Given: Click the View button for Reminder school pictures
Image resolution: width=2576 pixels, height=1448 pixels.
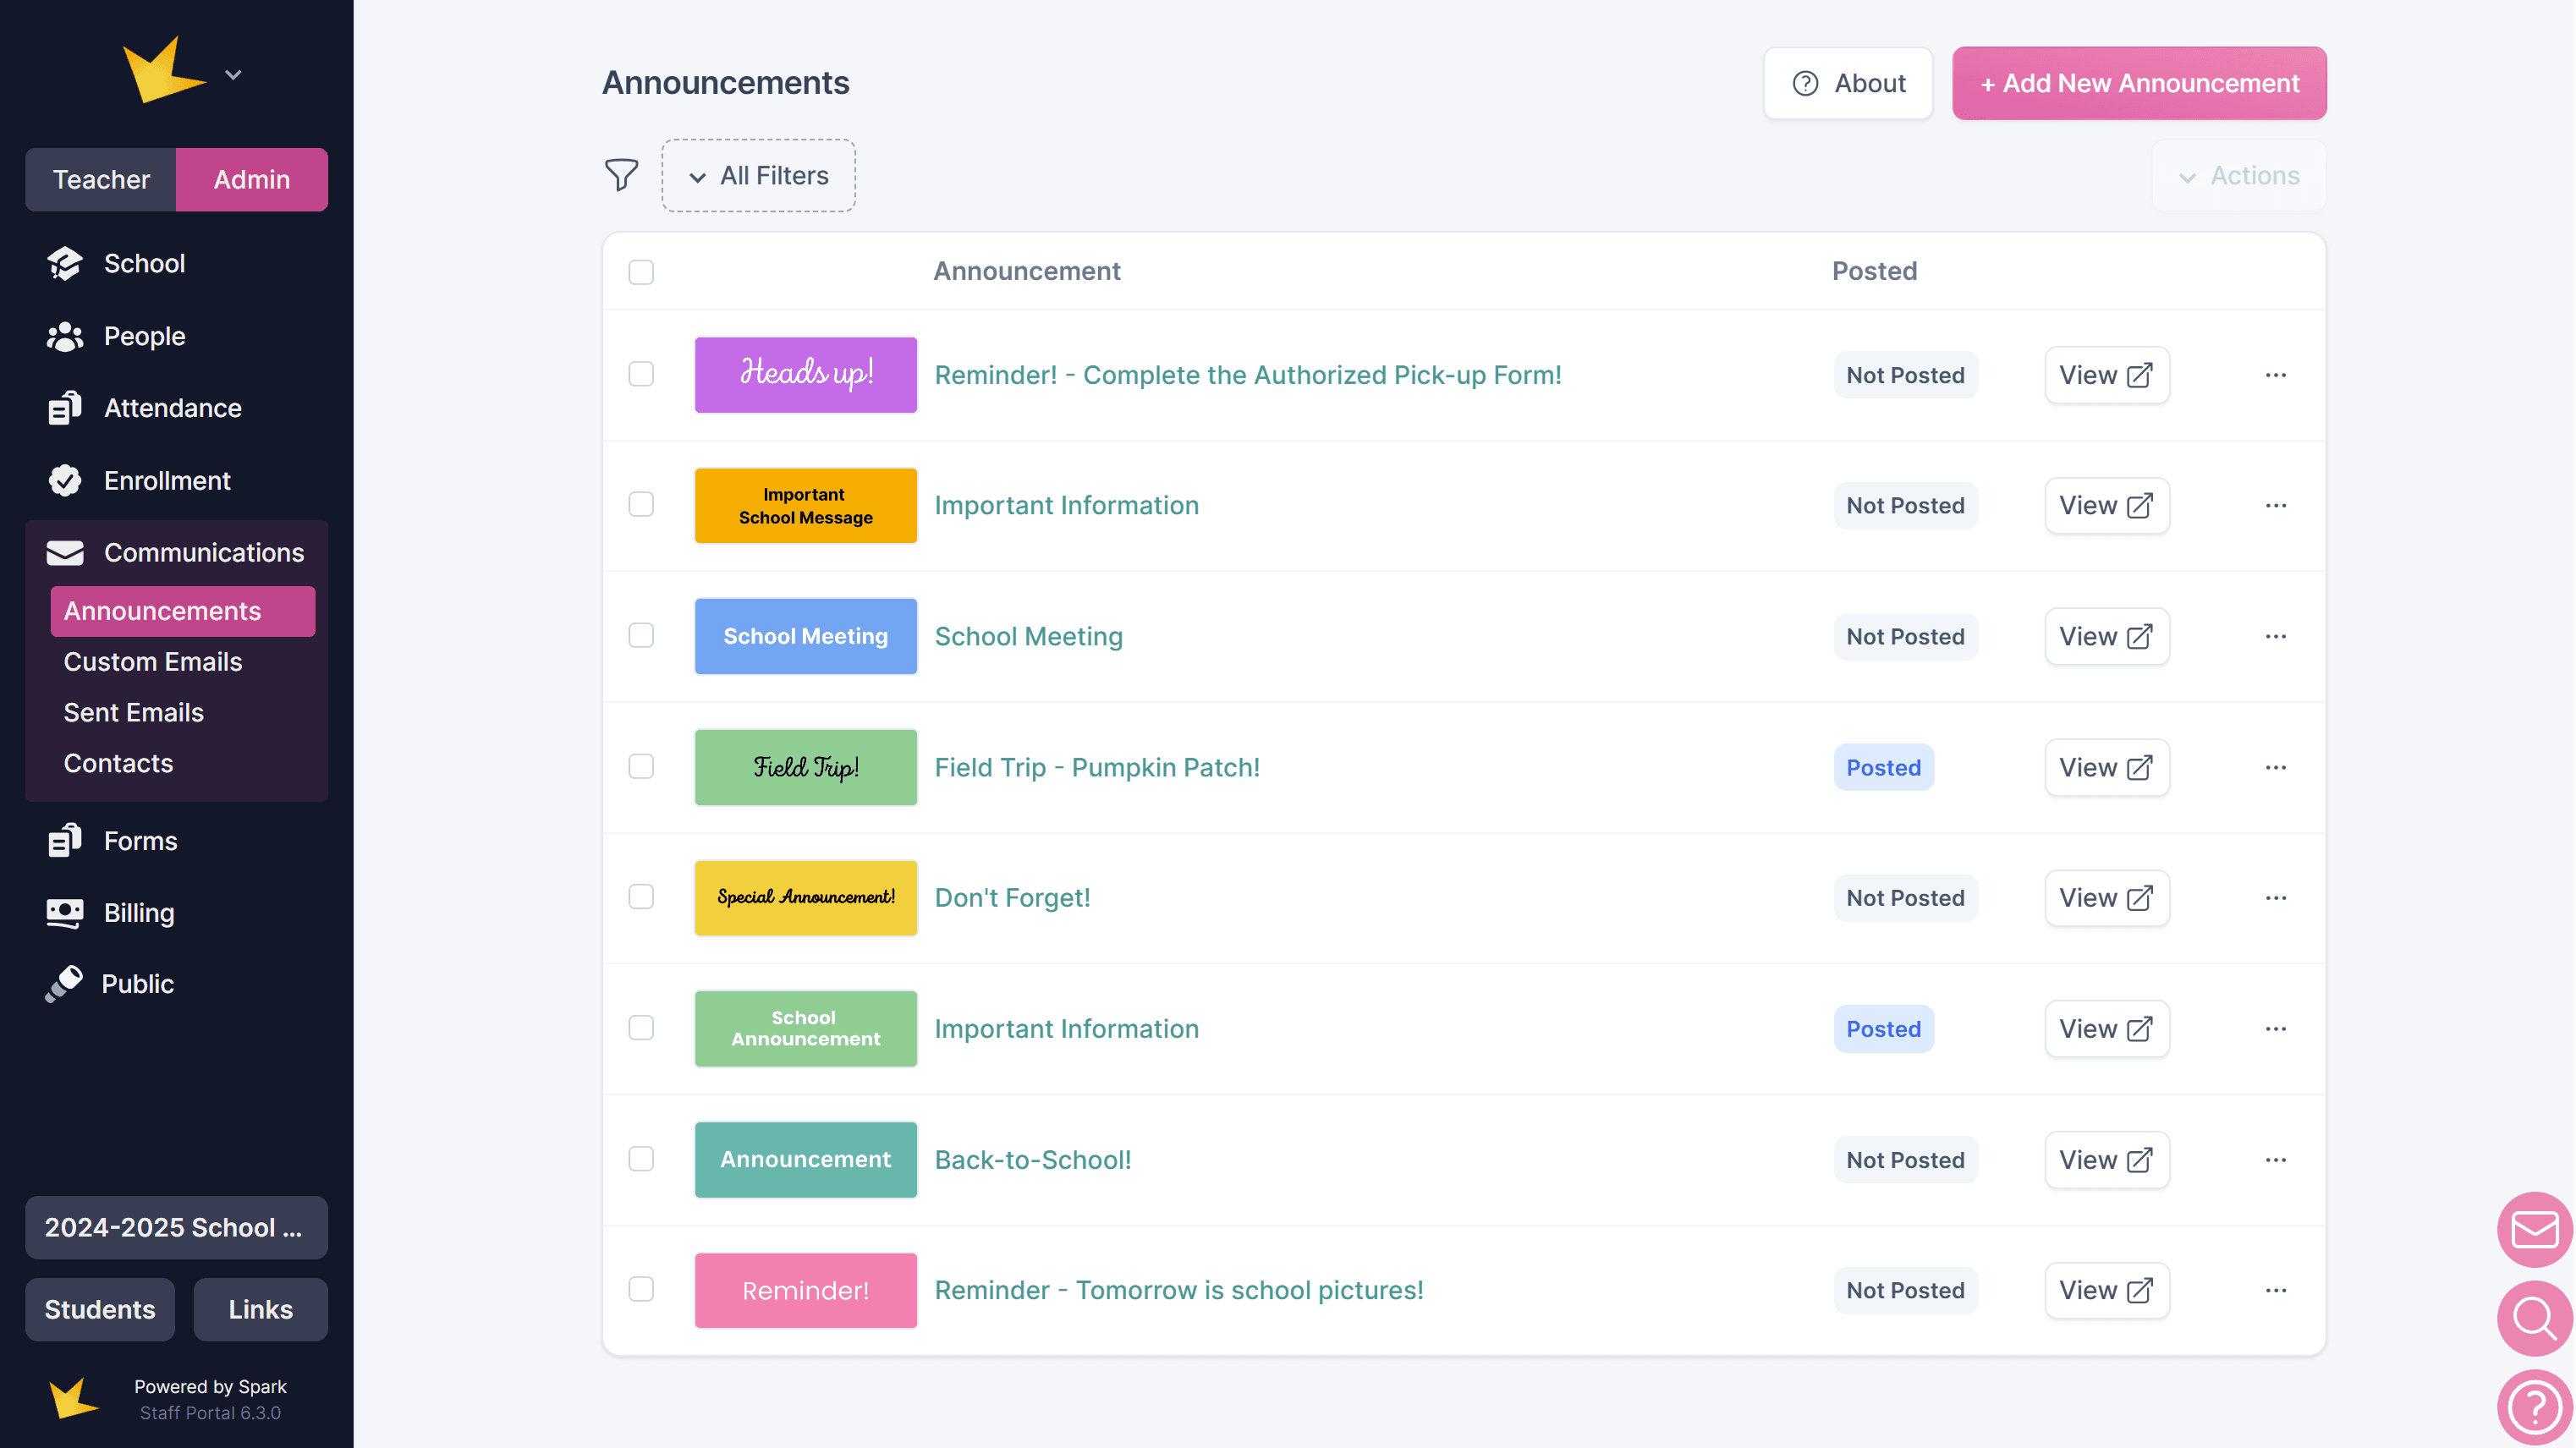Looking at the screenshot, I should 2106,1290.
